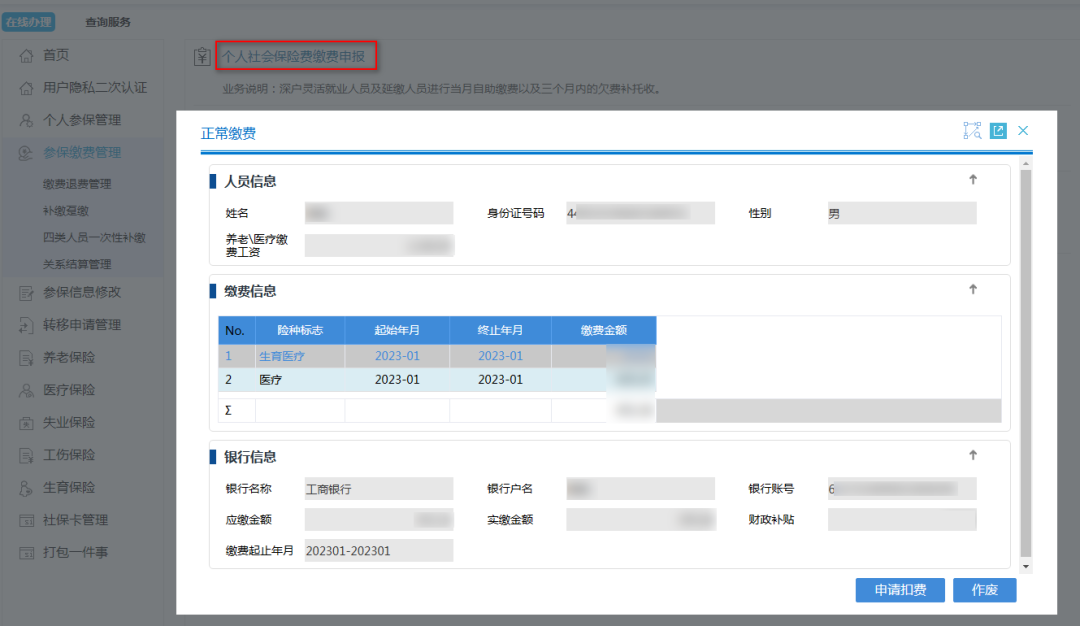Select 缴费退费管理 submenu item
Viewport: 1080px width, 626px height.
coord(77,184)
